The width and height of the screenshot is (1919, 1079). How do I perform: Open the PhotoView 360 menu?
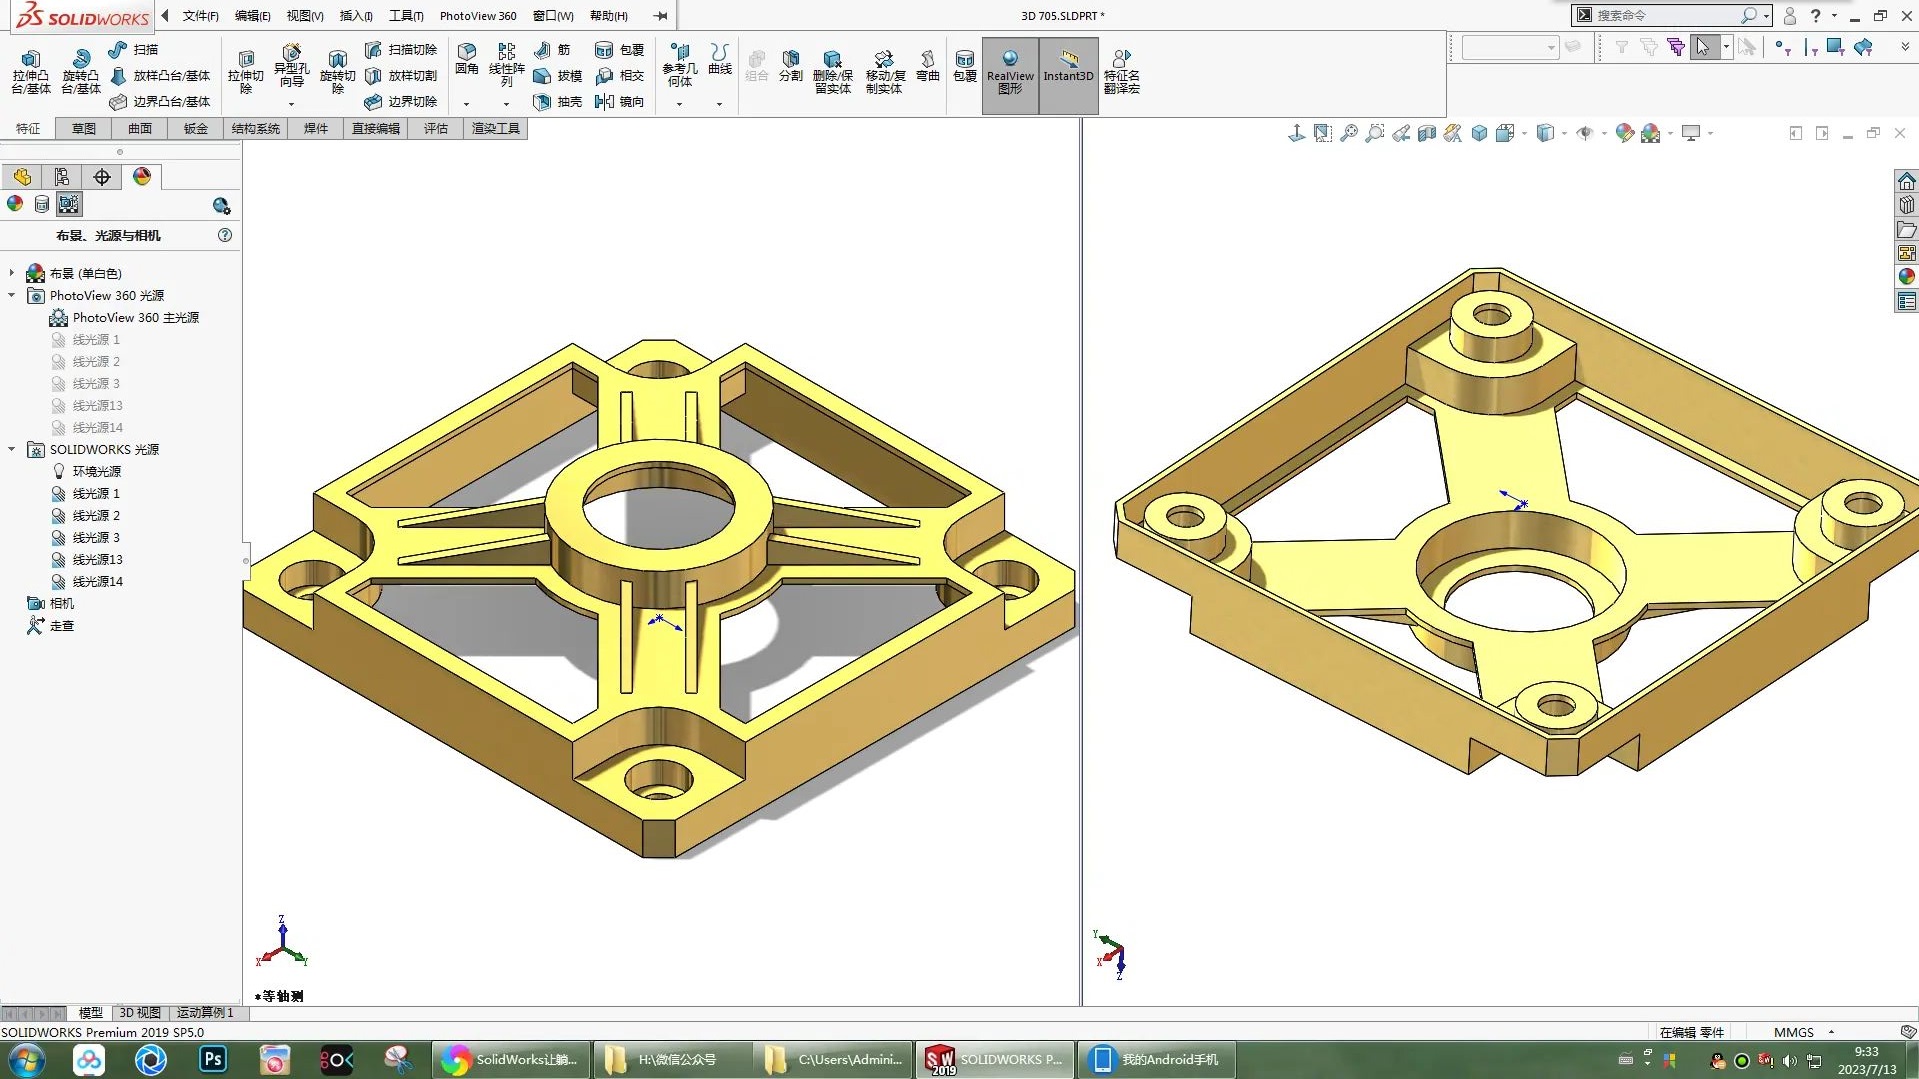pos(478,15)
